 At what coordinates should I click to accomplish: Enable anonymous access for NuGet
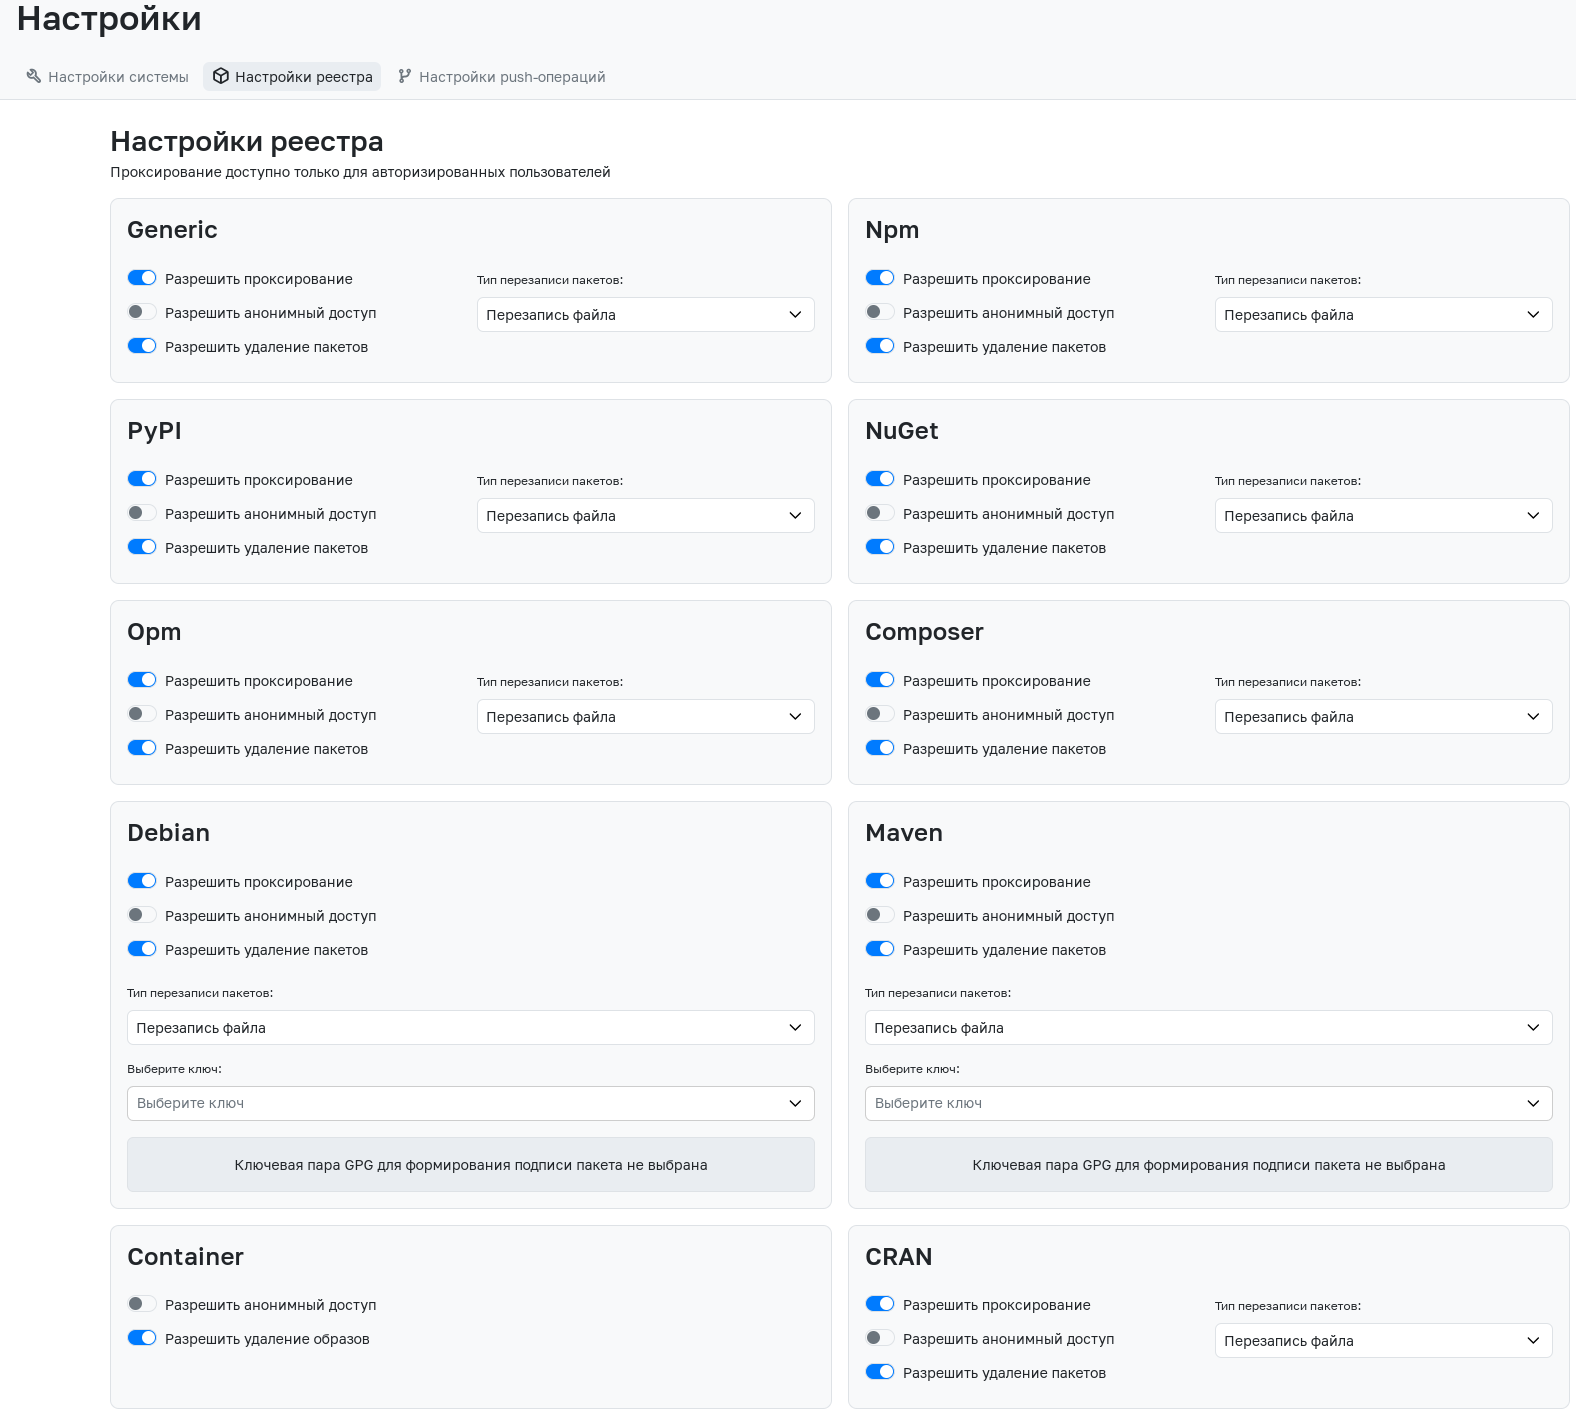coord(880,513)
